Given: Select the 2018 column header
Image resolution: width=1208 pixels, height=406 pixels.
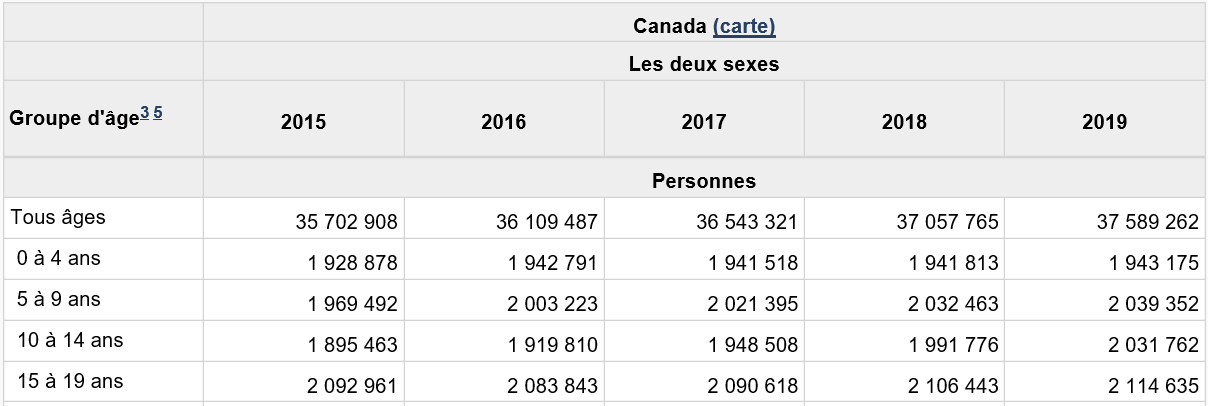Looking at the screenshot, I should (x=904, y=122).
